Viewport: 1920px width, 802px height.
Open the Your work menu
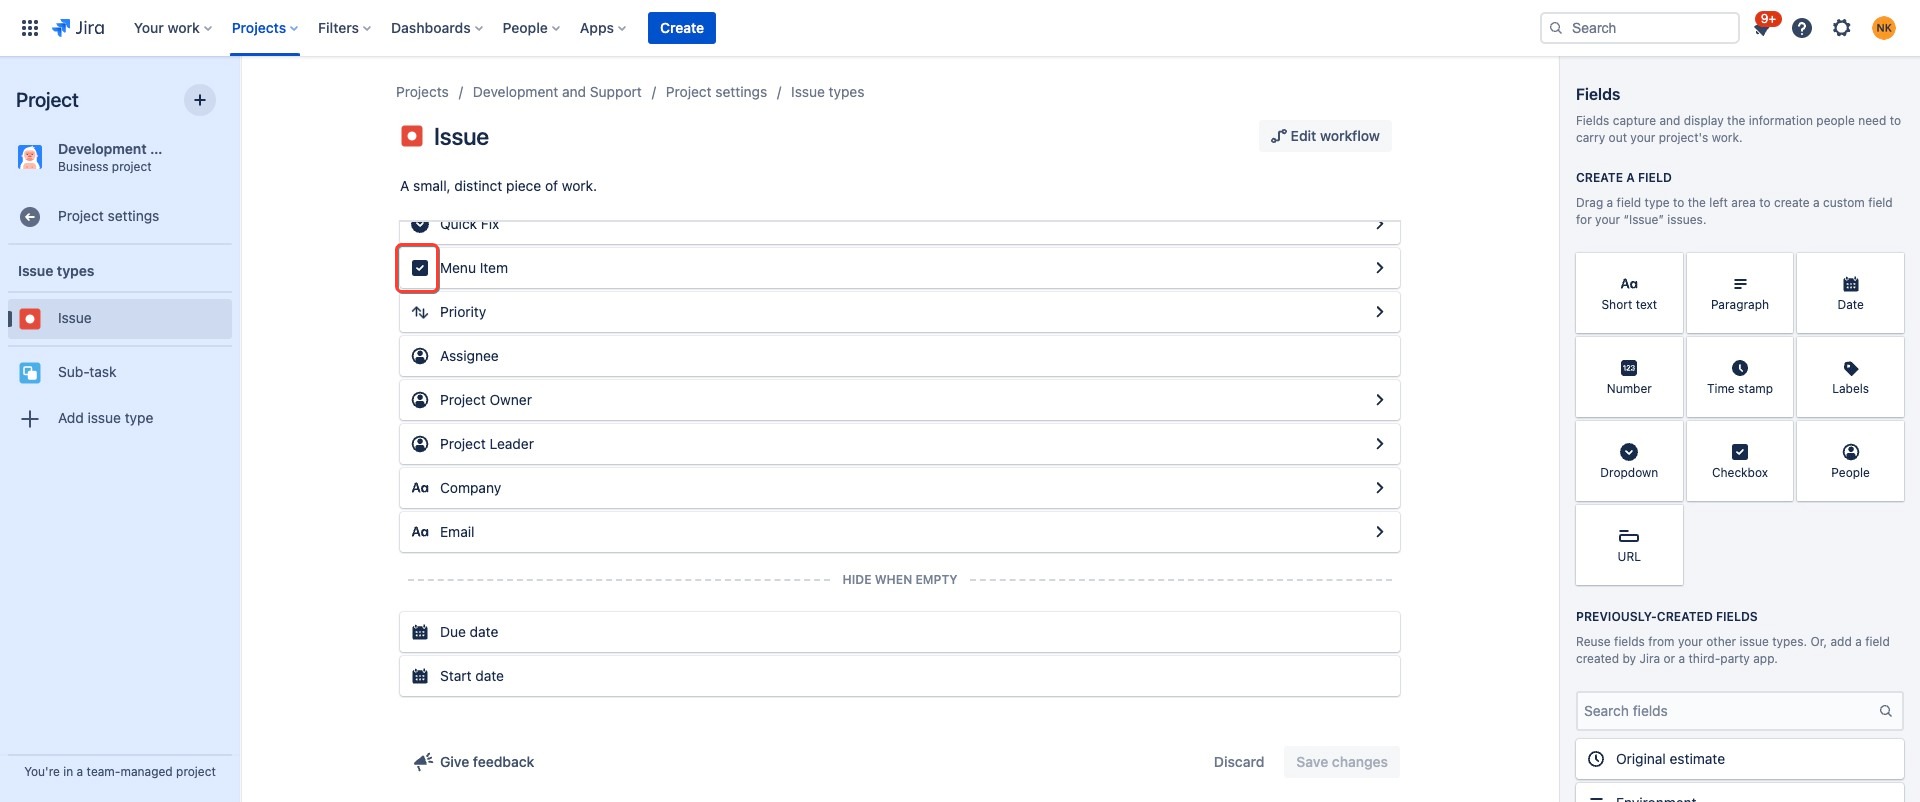[173, 28]
